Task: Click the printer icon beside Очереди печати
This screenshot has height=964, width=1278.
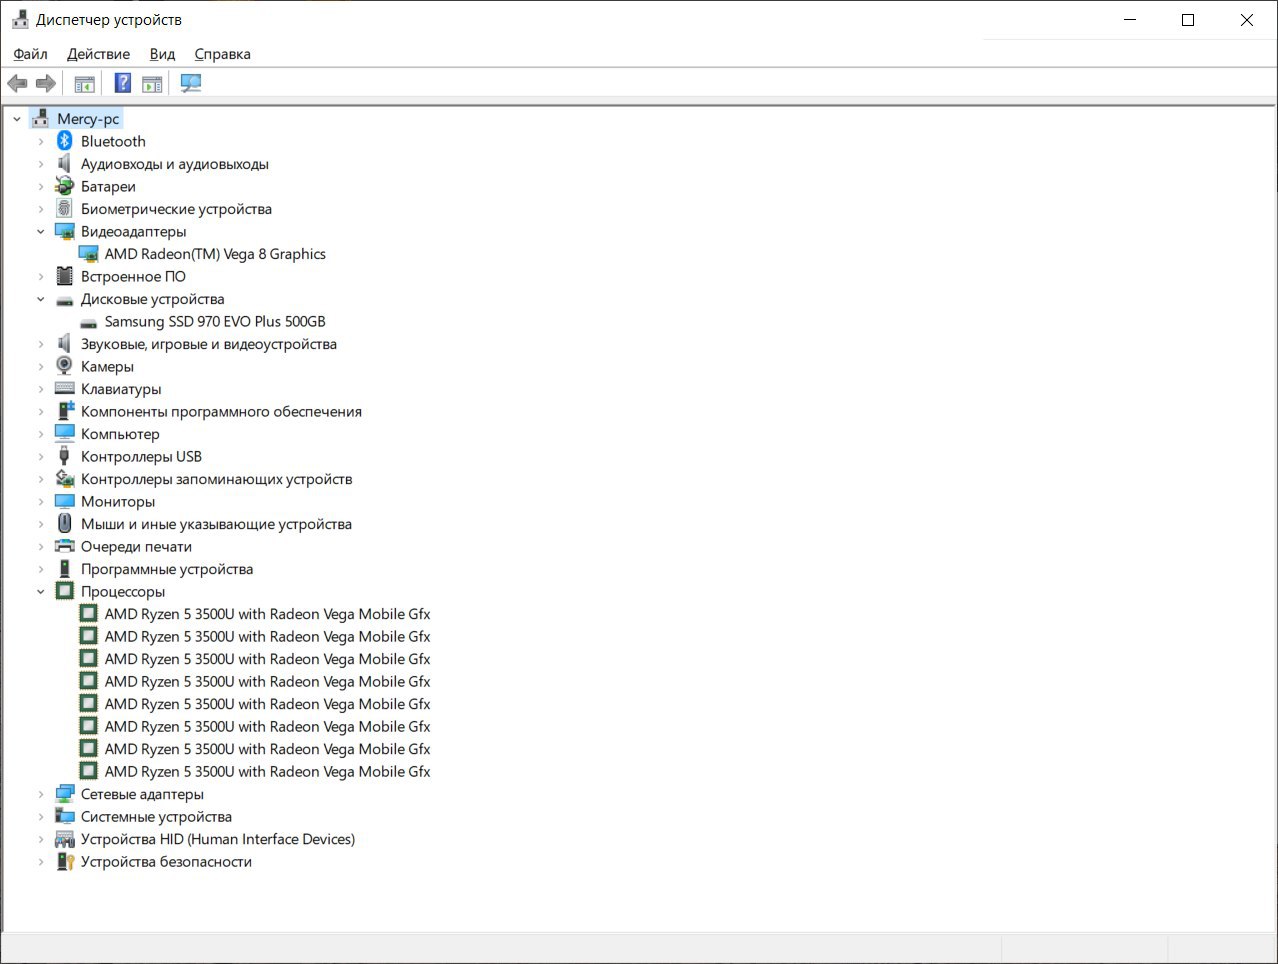Action: [65, 546]
